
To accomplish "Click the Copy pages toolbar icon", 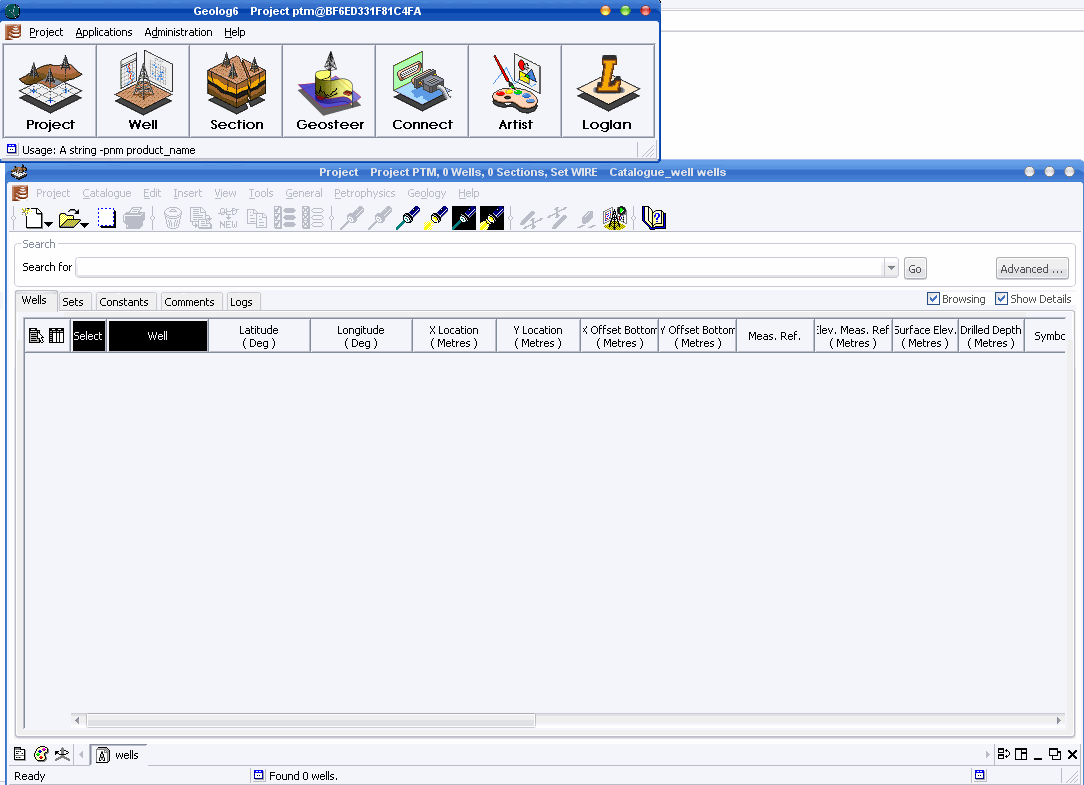I will [x=257, y=219].
